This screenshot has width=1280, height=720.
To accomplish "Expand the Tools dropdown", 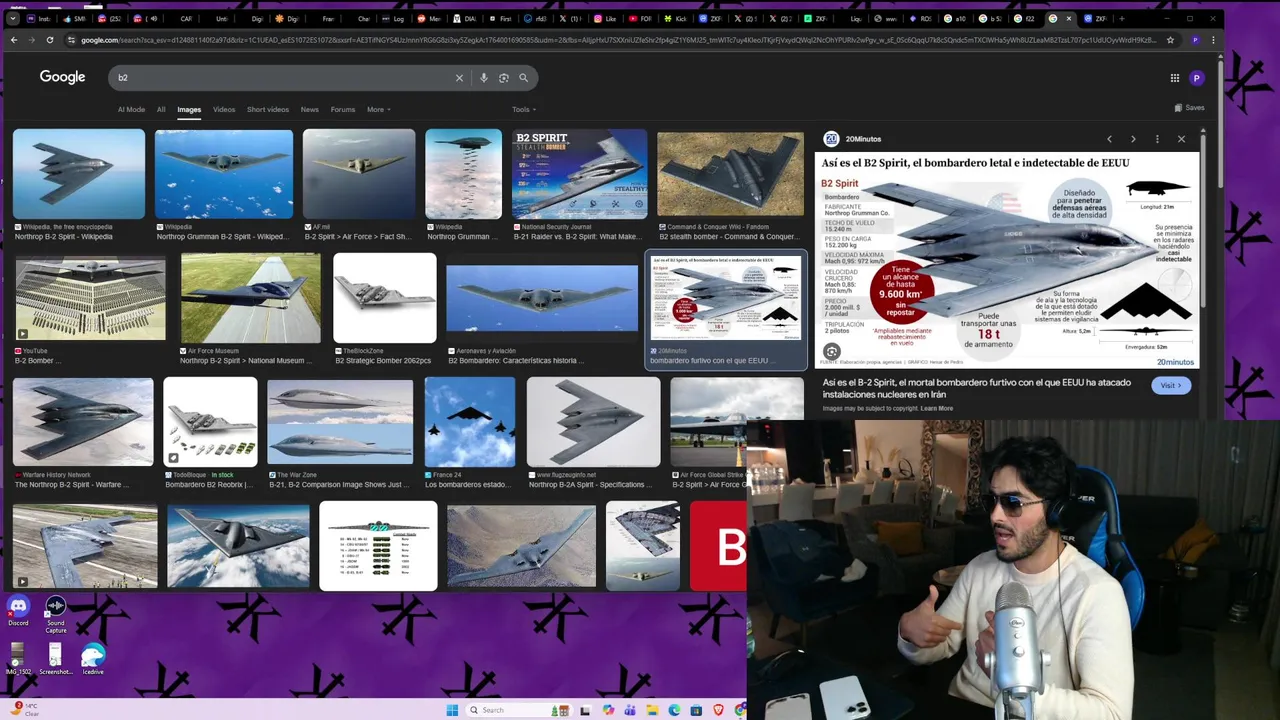I will pos(524,109).
